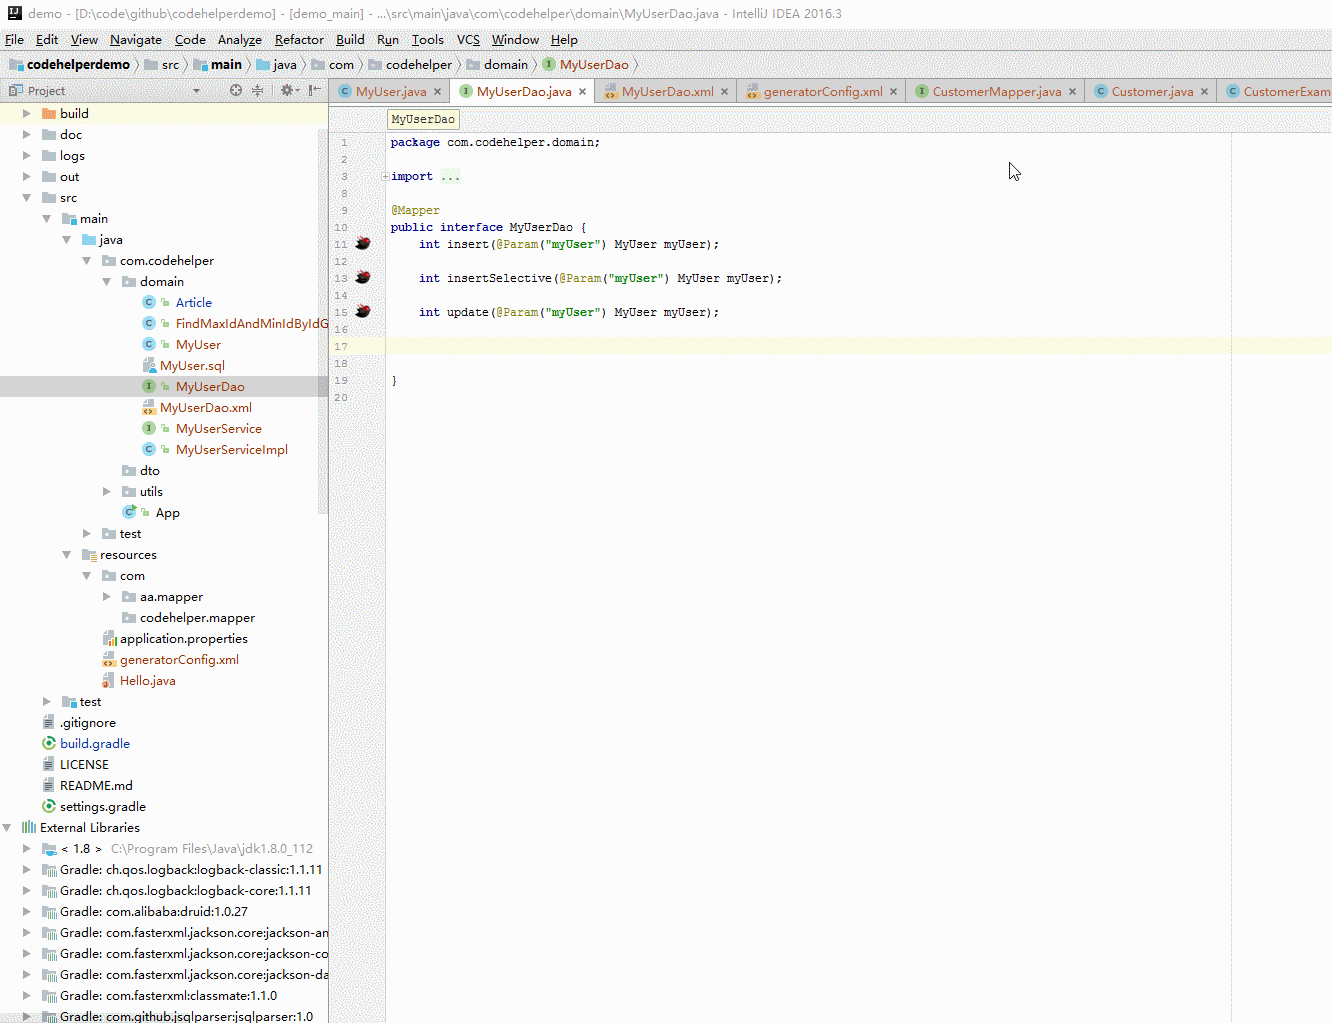1332x1023 pixels.
Task: Click the MyUserDao class label above the code
Action: [423, 119]
